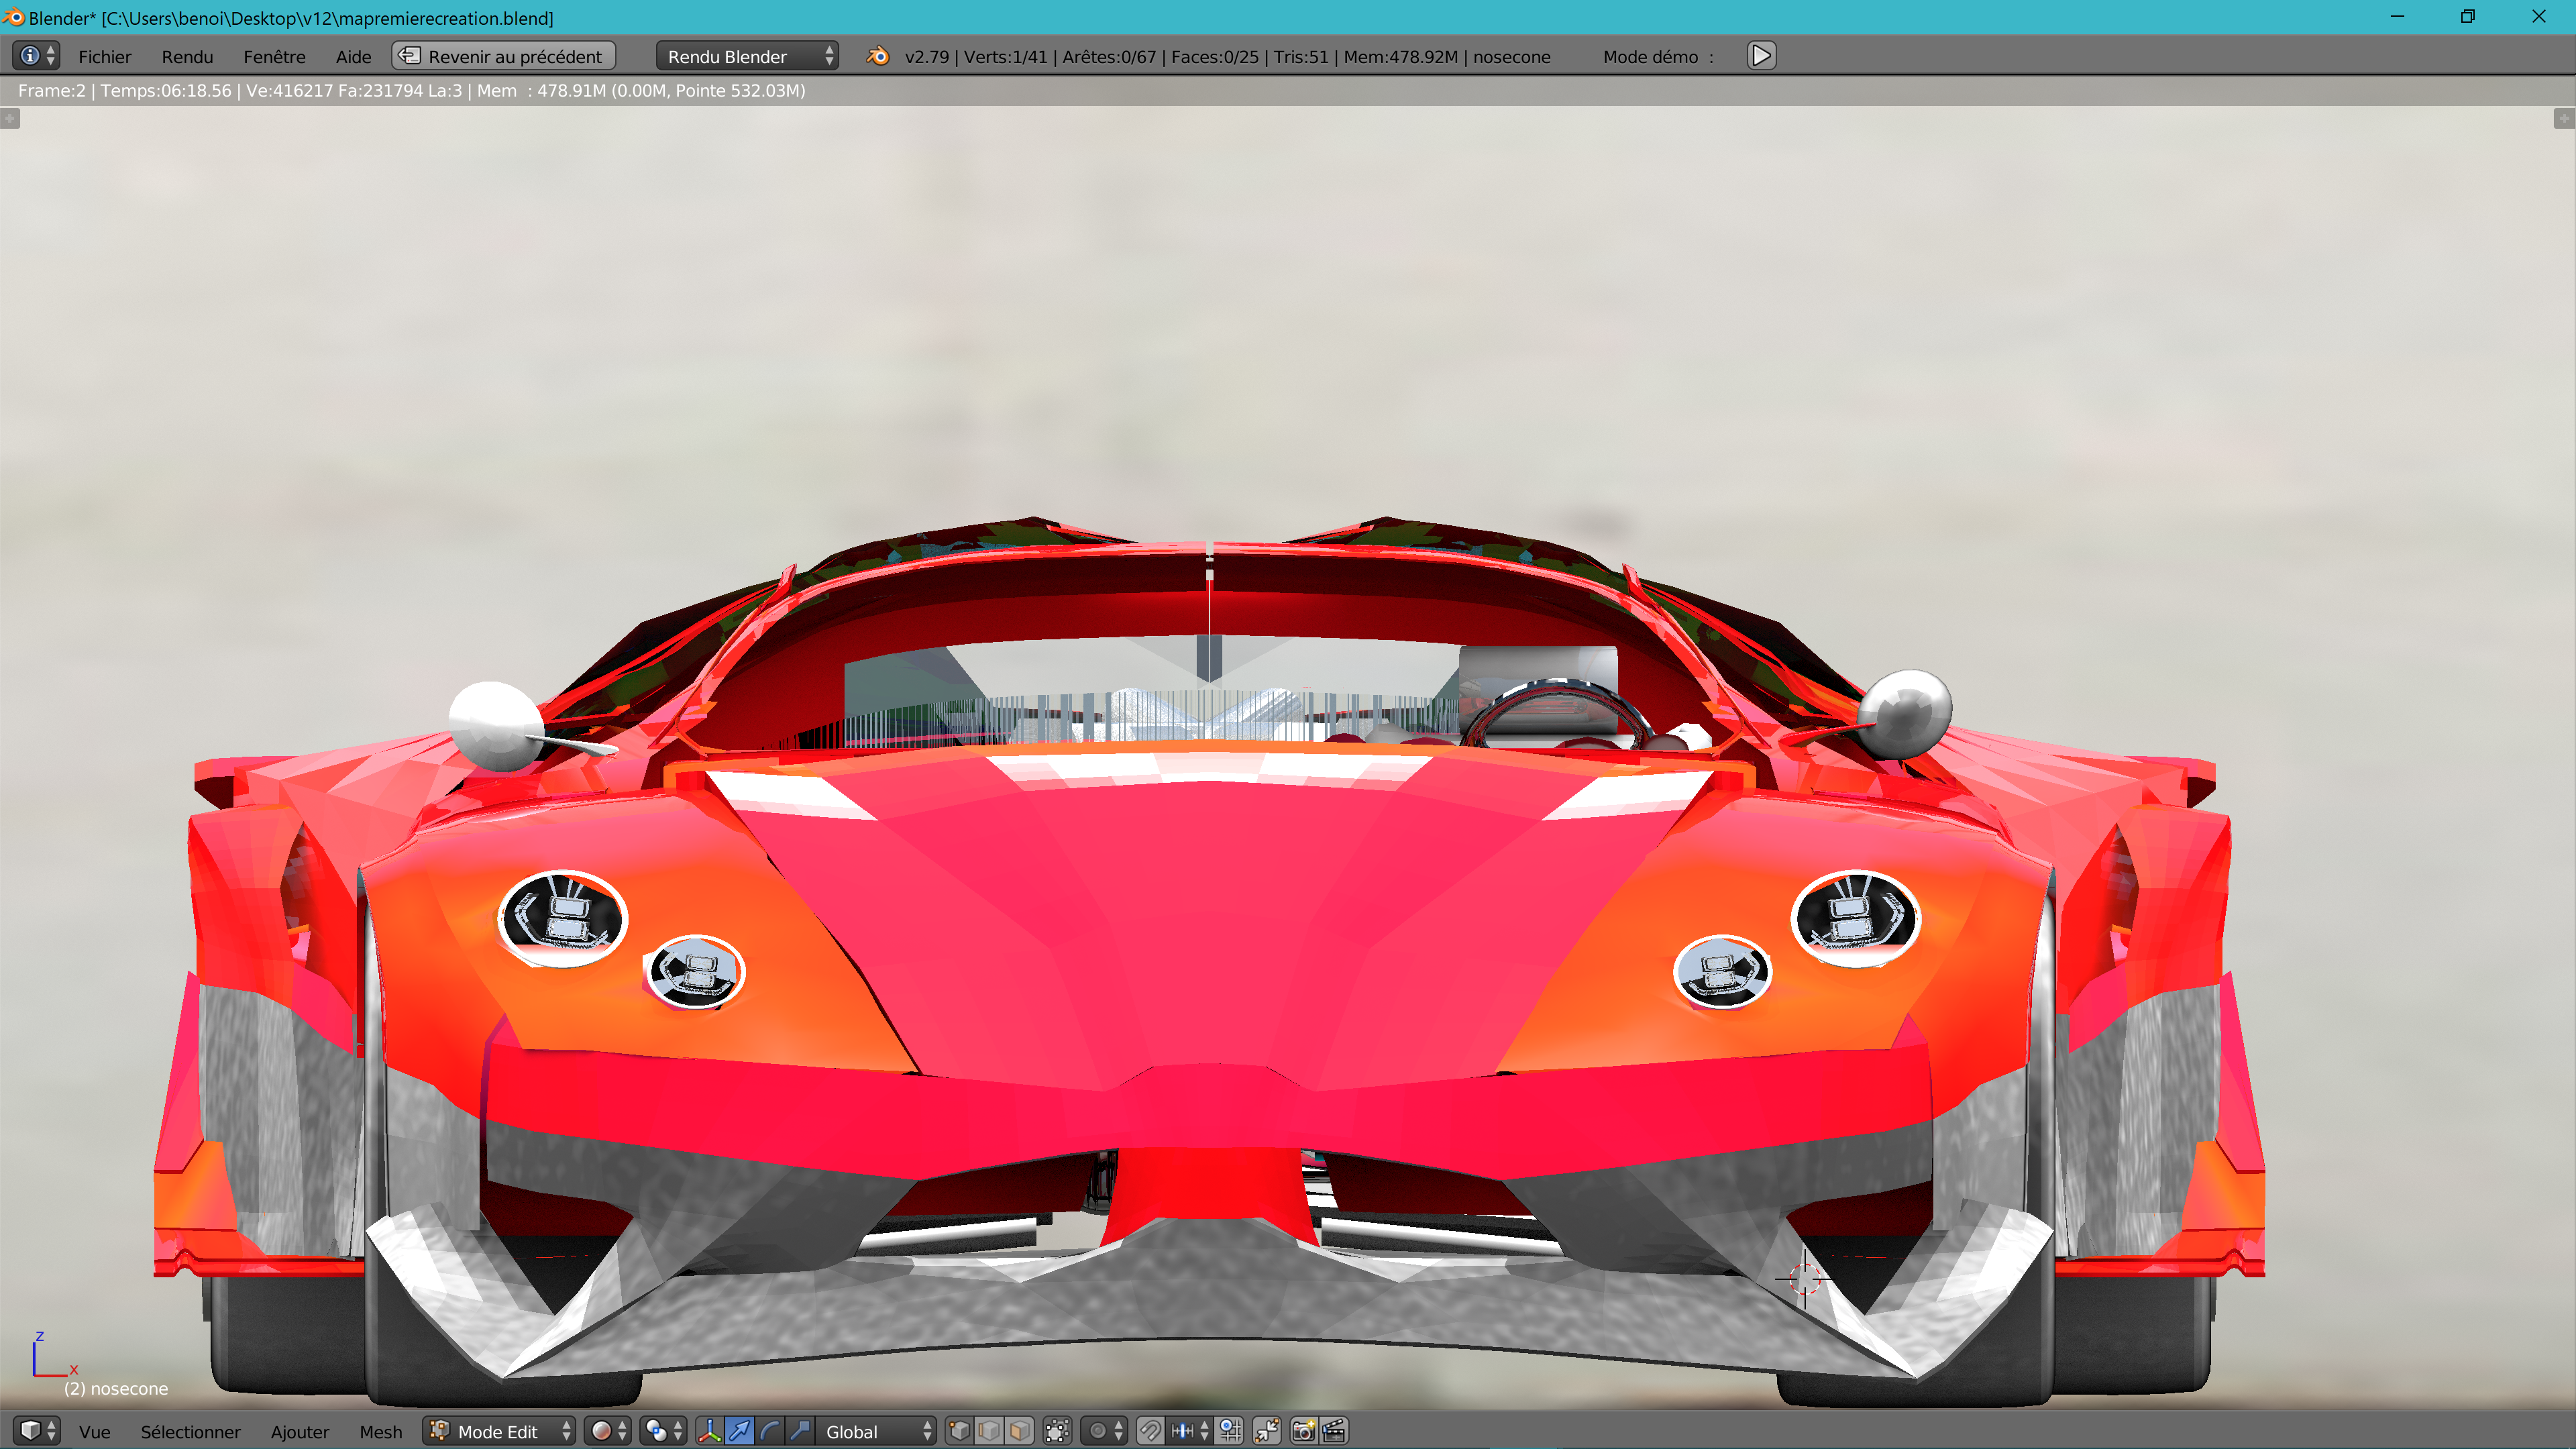Toggle snap onto itself option
The width and height of the screenshot is (2576, 1449).
[x=1230, y=1431]
